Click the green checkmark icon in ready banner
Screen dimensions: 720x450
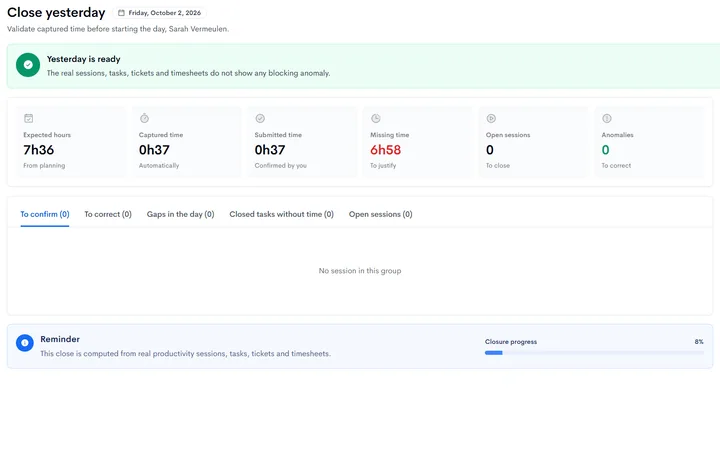click(x=28, y=65)
